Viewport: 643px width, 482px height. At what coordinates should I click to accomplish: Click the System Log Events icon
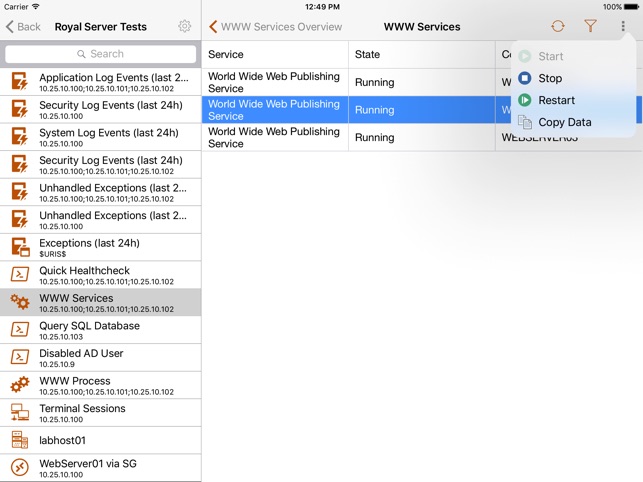tap(19, 137)
